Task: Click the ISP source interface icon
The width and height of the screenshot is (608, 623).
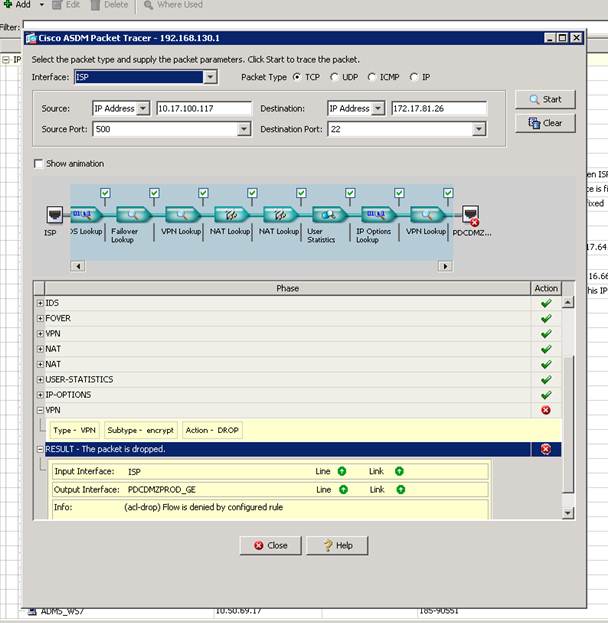Action: point(54,215)
